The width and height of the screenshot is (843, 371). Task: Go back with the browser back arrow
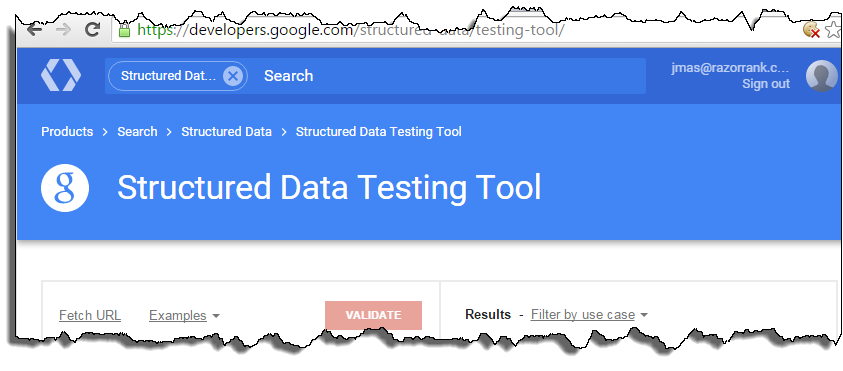(x=34, y=30)
